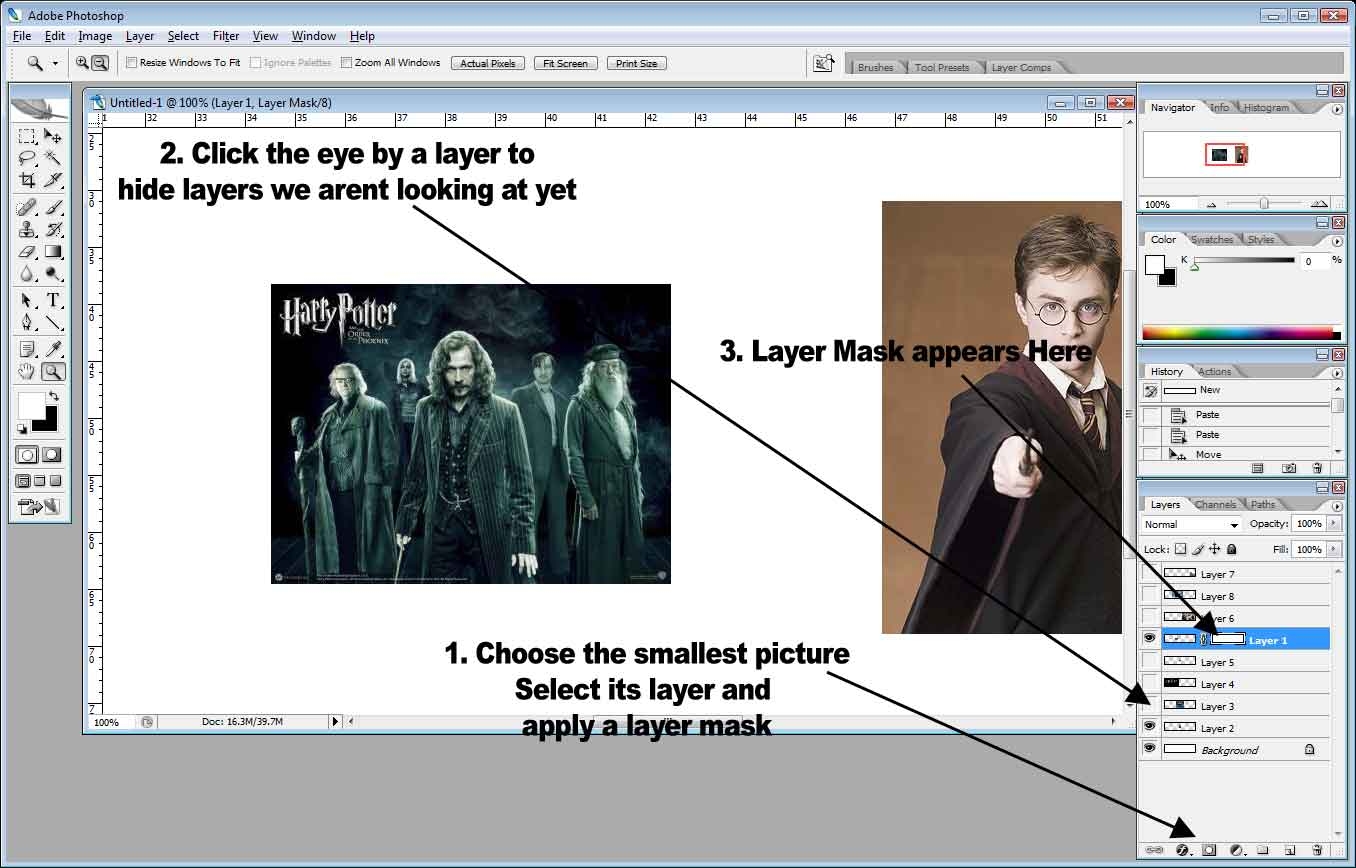The height and width of the screenshot is (868, 1356).
Task: Hide the Background layer eye icon
Action: point(1150,749)
